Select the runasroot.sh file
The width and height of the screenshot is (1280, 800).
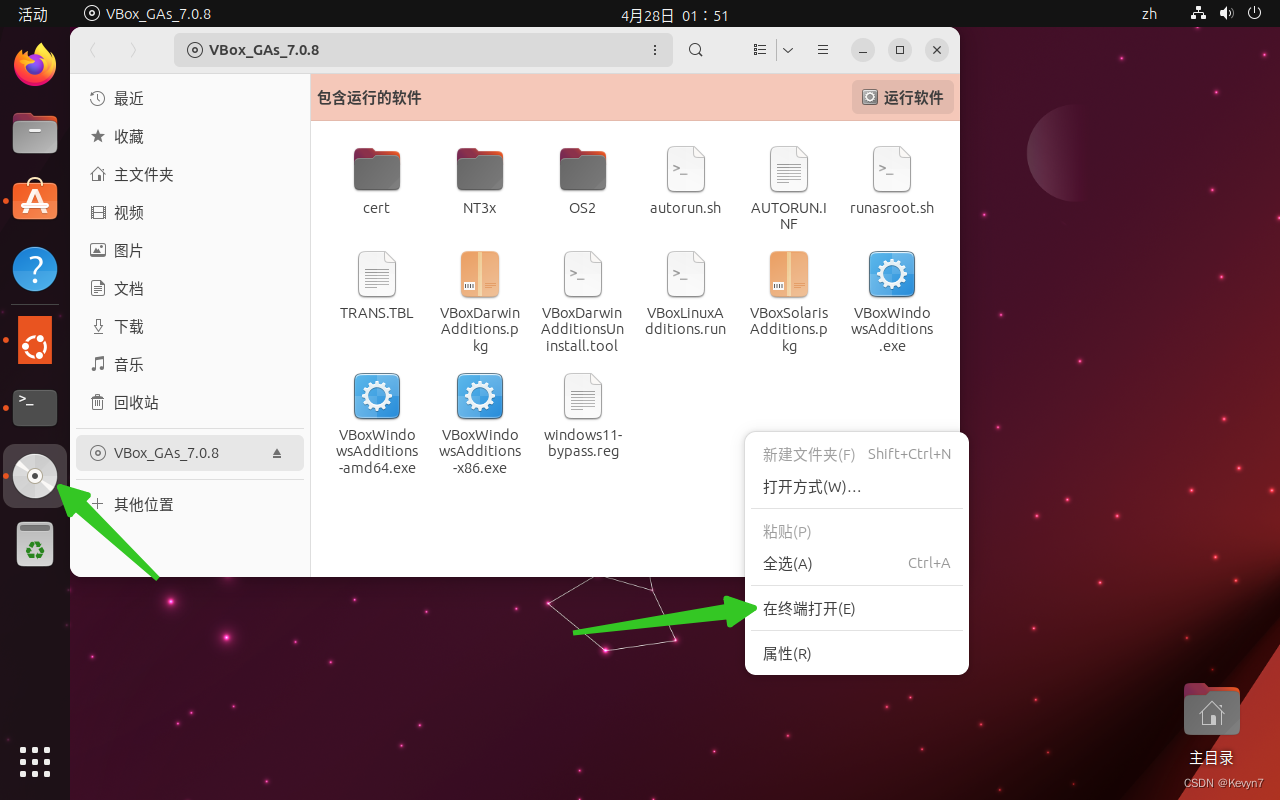892,181
